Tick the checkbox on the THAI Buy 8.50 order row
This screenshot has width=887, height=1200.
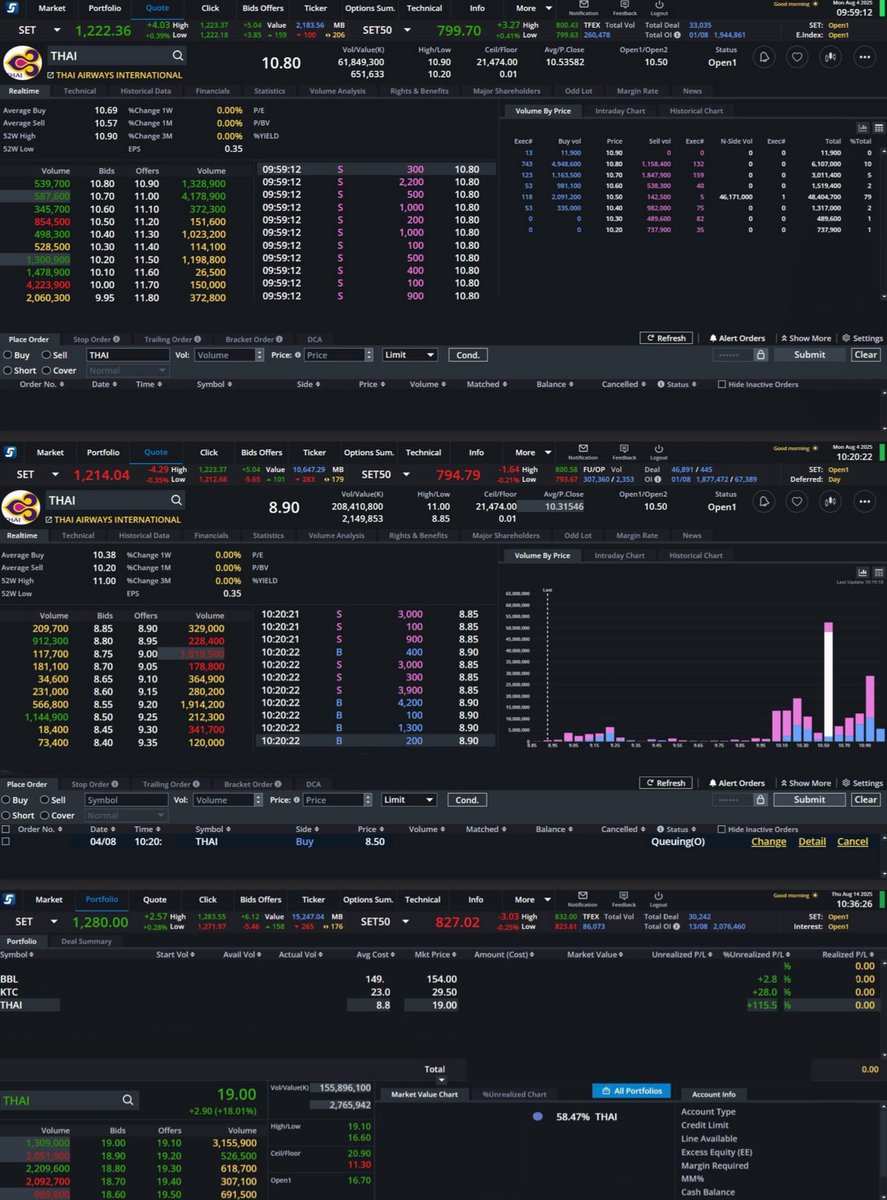(x=6, y=842)
